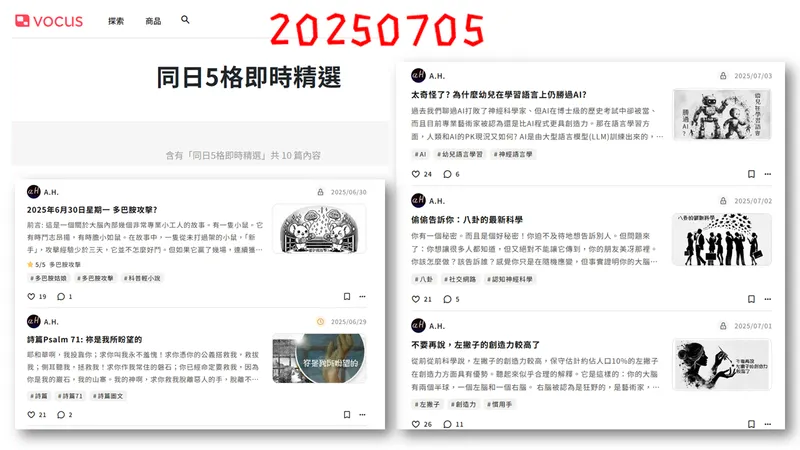Open article titled 2025年6月30日星期一 多巴胺攻擊?
This screenshot has height=450, width=800.
point(92,210)
